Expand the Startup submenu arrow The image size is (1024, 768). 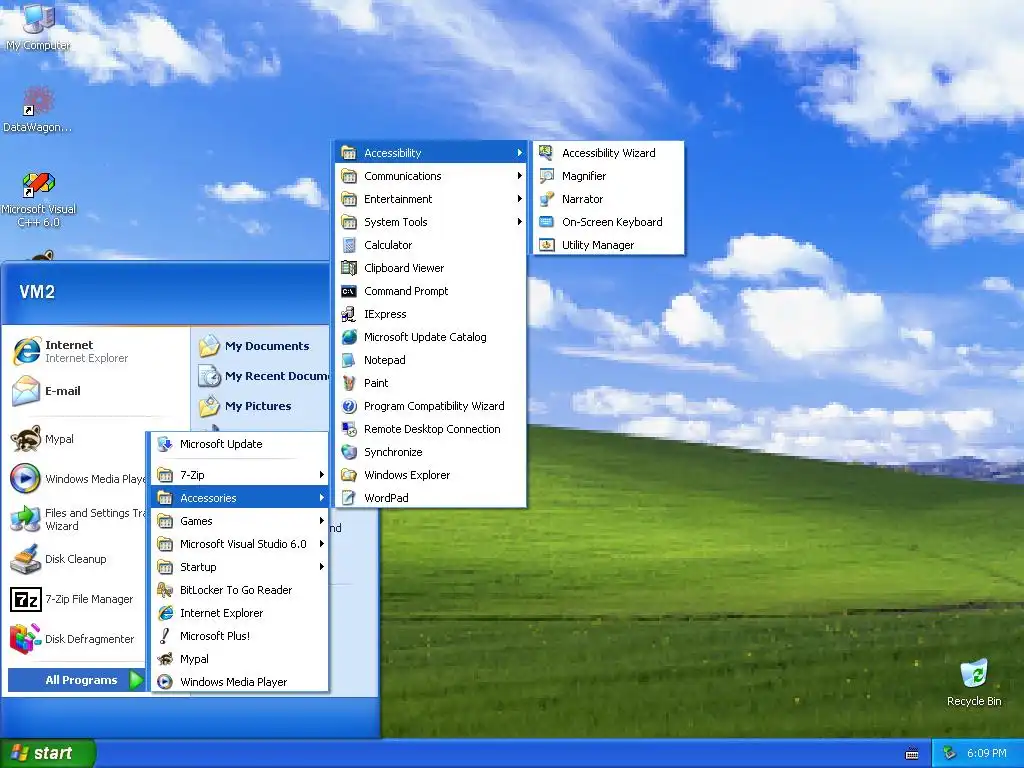pos(321,566)
